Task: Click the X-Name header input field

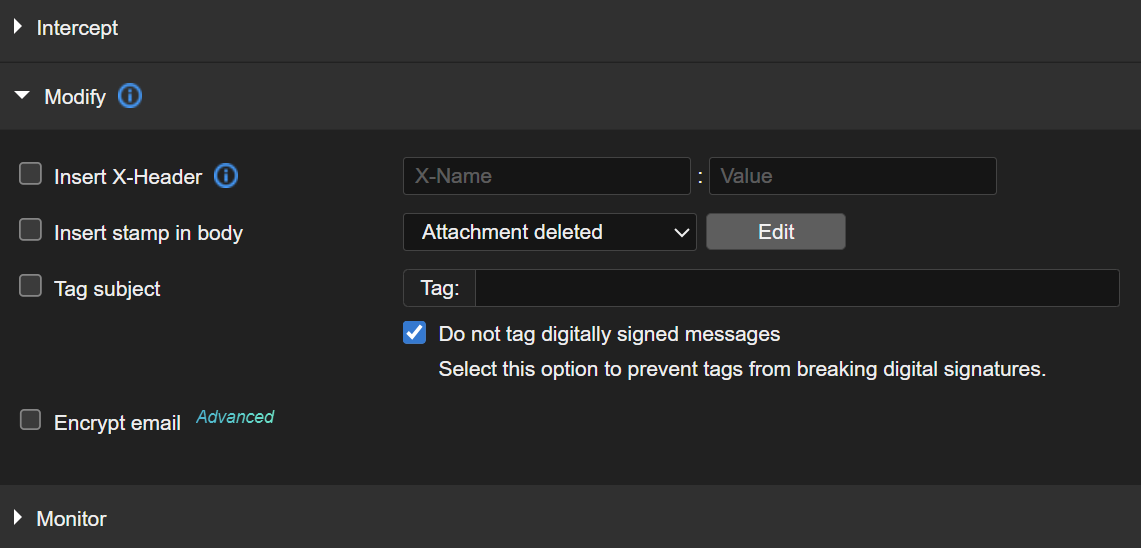Action: click(546, 176)
